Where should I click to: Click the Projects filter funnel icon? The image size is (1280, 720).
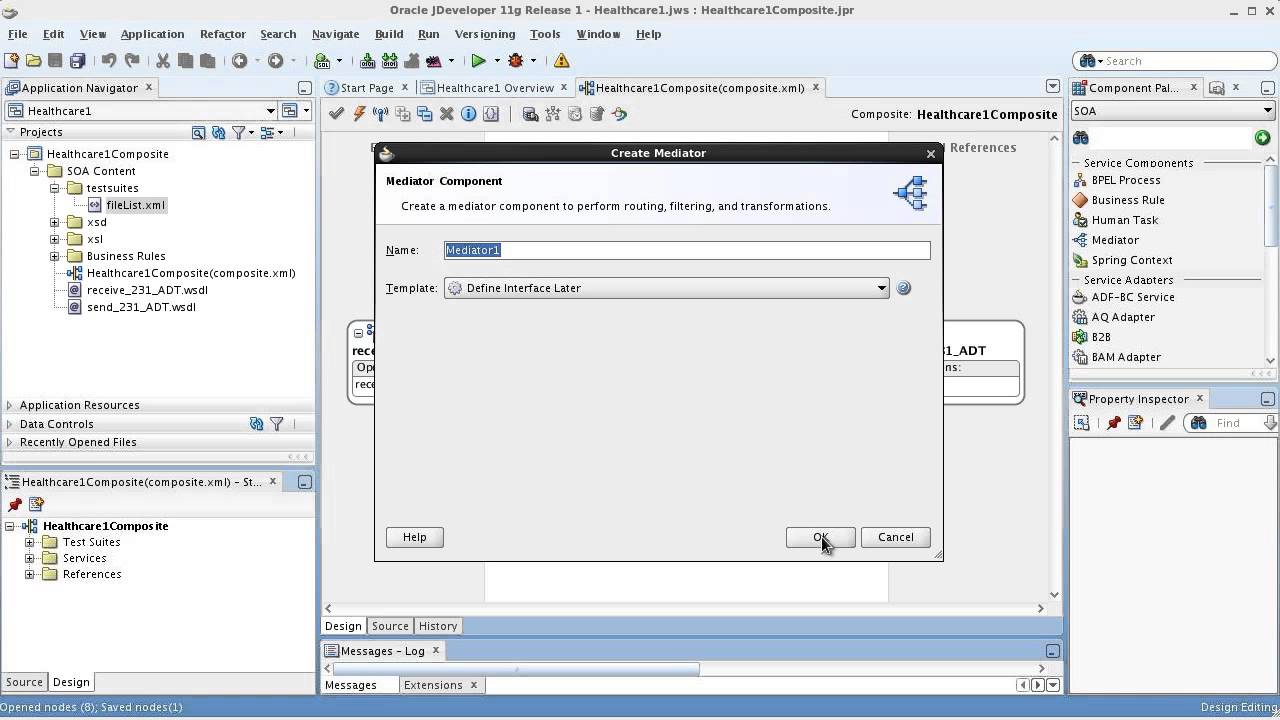(238, 132)
